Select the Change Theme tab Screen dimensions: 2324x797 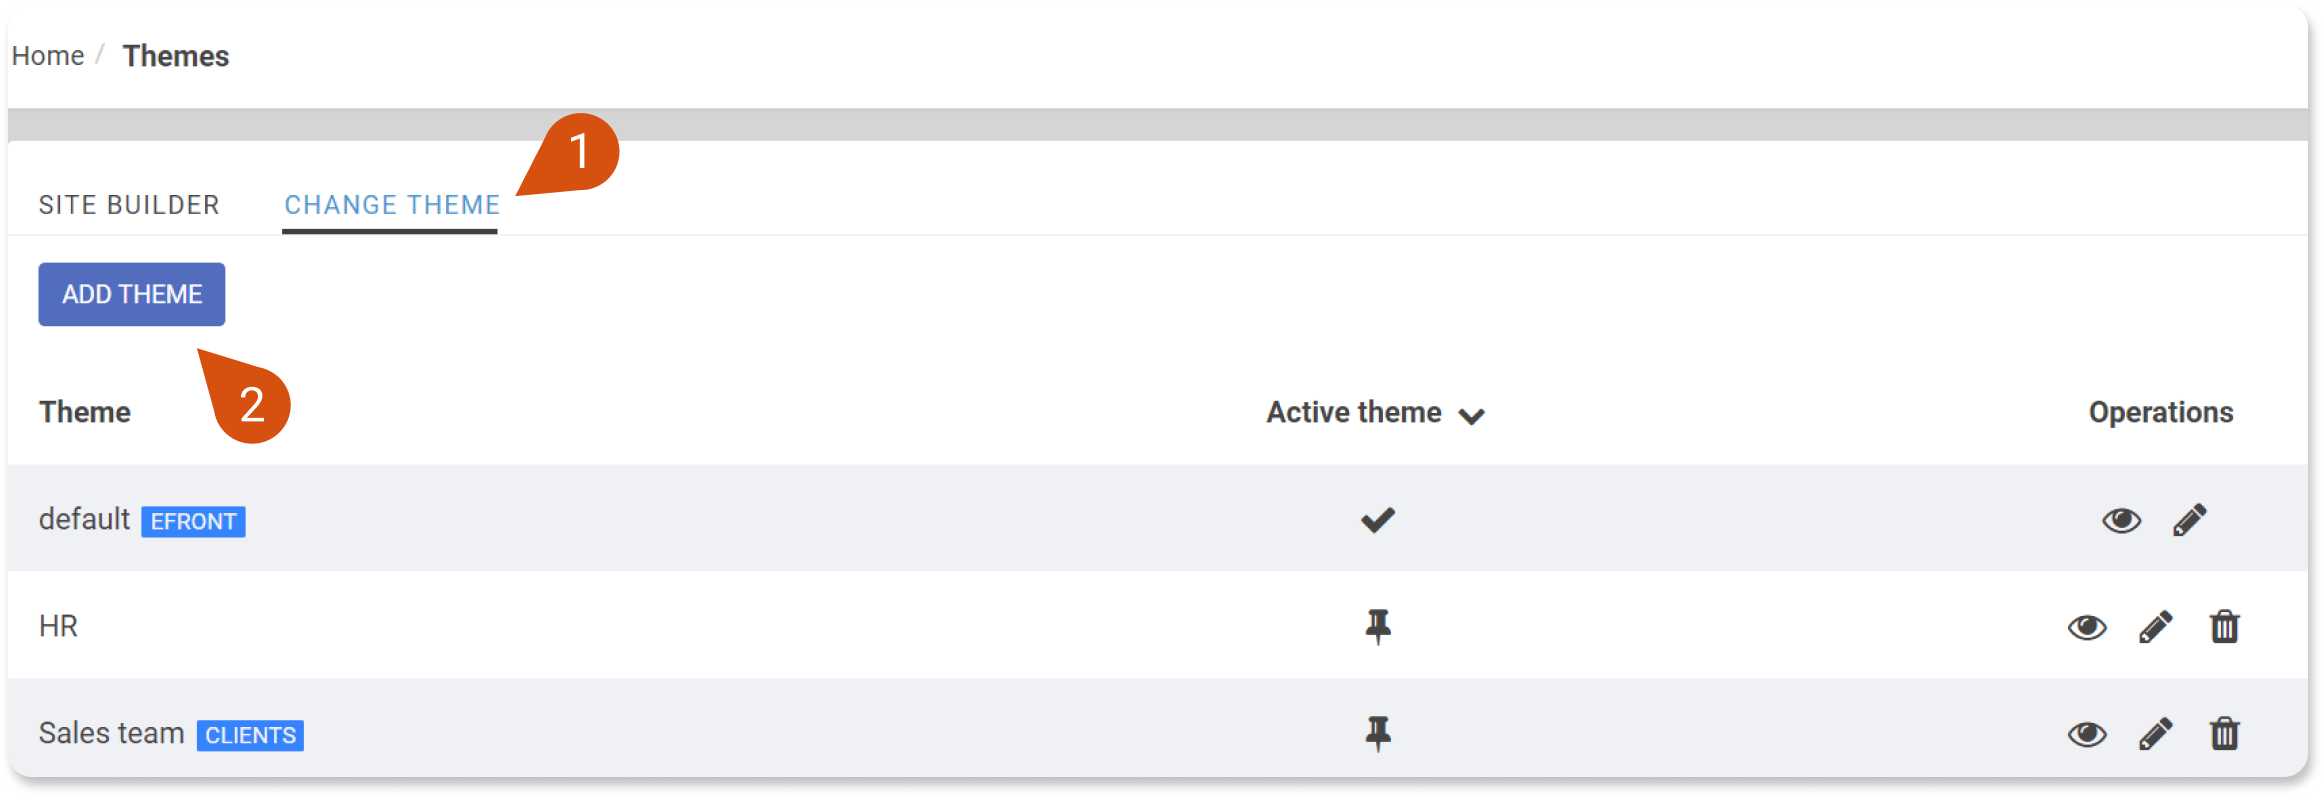[391, 205]
